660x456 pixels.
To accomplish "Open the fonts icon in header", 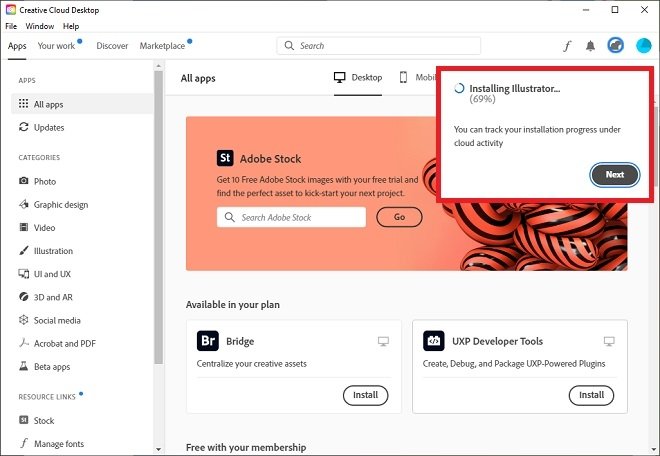I will tap(567, 45).
